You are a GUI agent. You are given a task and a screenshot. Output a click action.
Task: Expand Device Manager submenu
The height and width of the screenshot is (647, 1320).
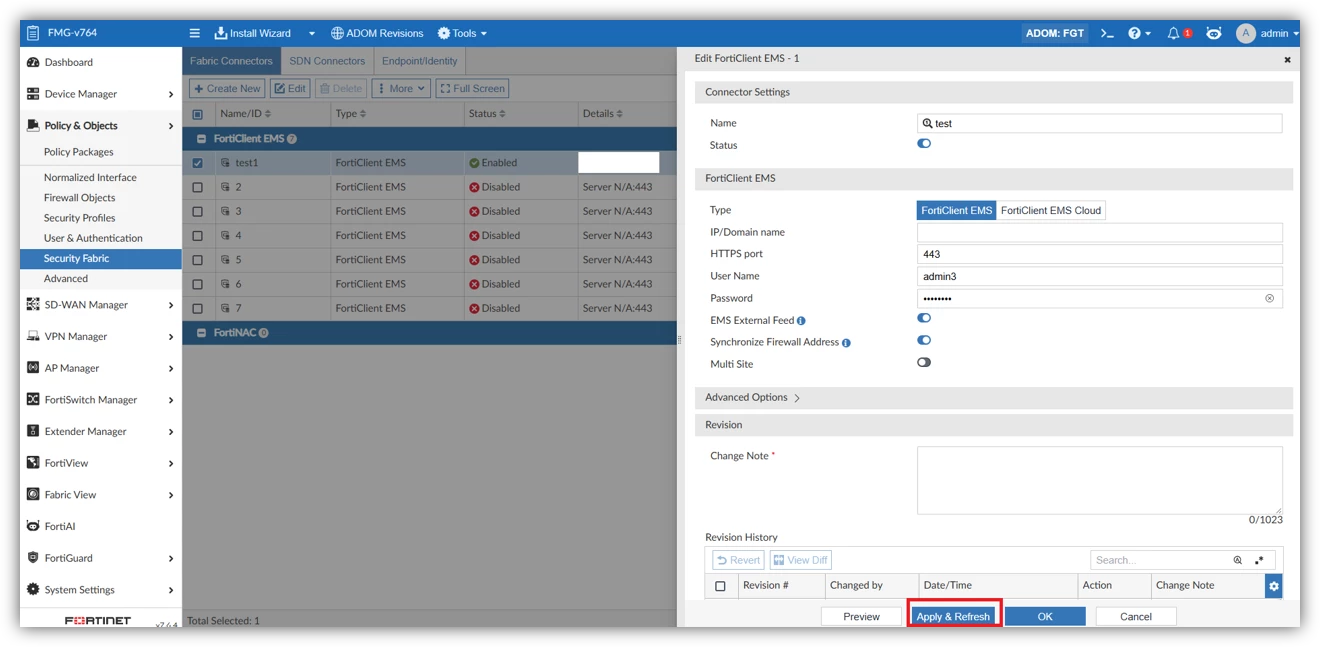pyautogui.click(x=171, y=94)
